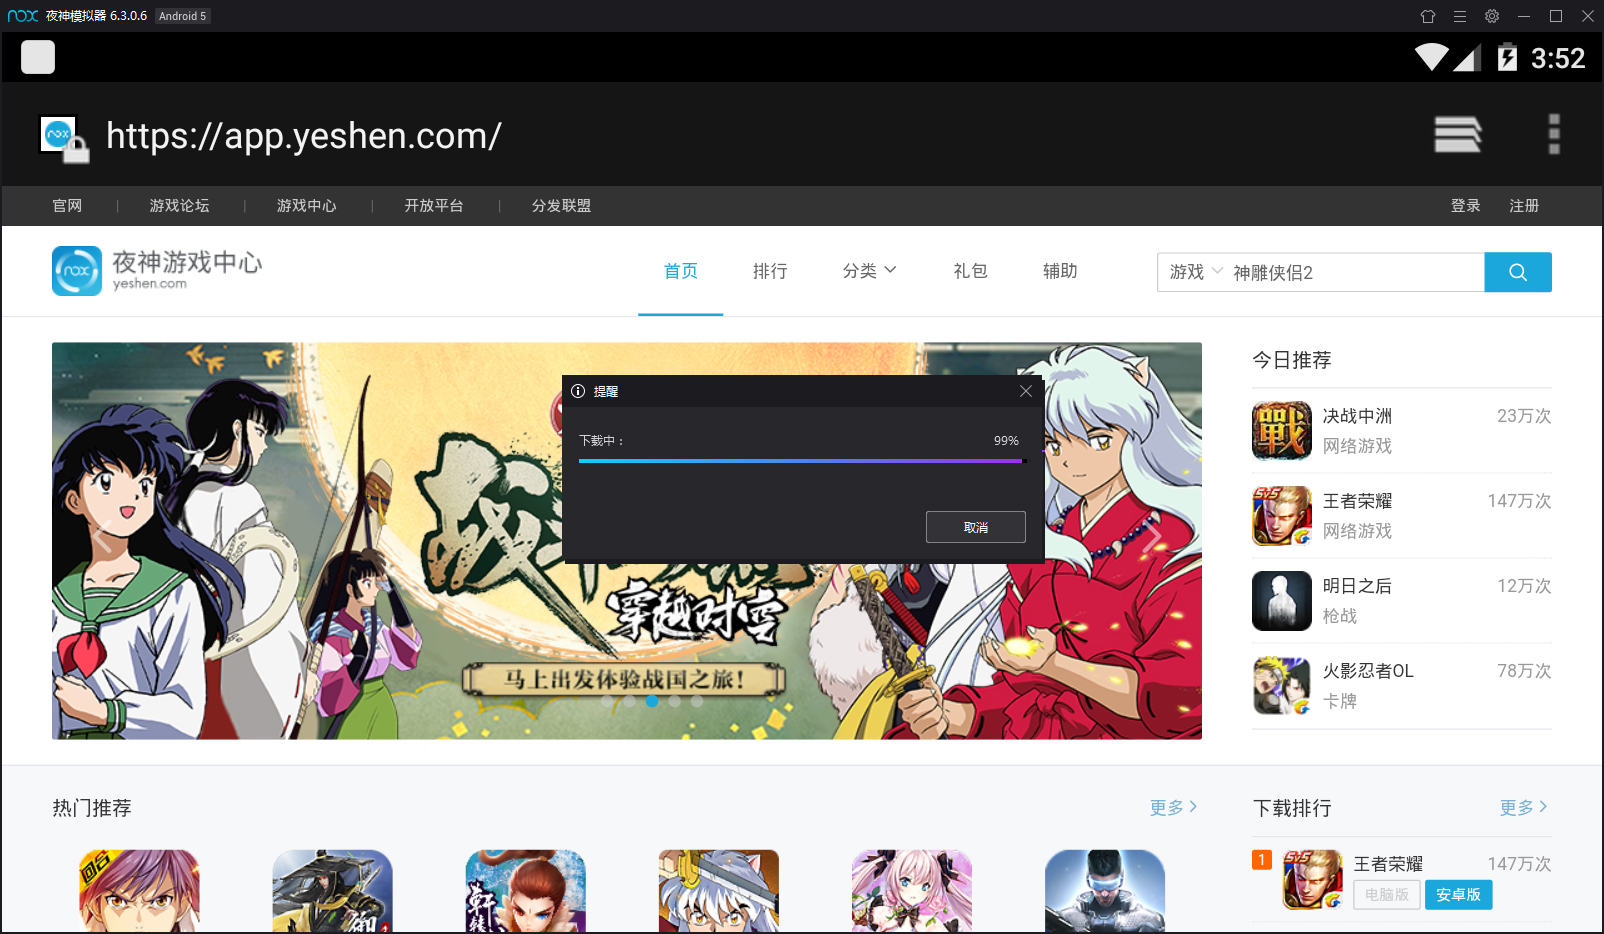
Task: Click the battery charging status icon
Action: click(1507, 58)
